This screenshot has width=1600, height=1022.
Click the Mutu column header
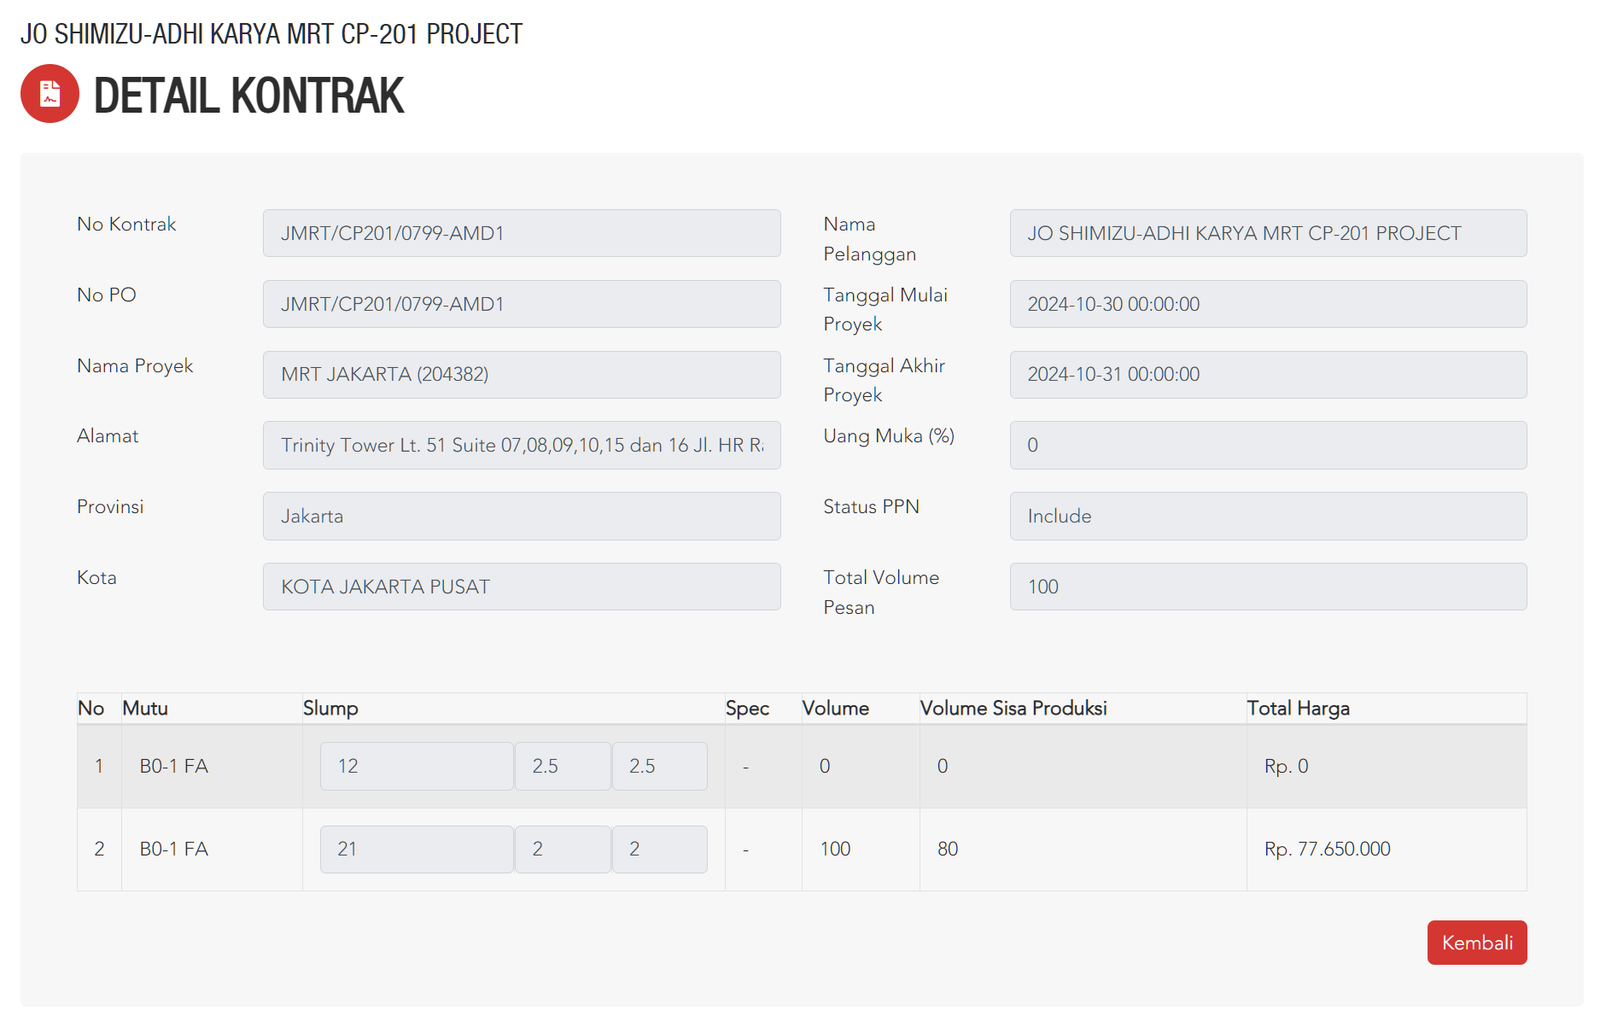click(x=145, y=708)
